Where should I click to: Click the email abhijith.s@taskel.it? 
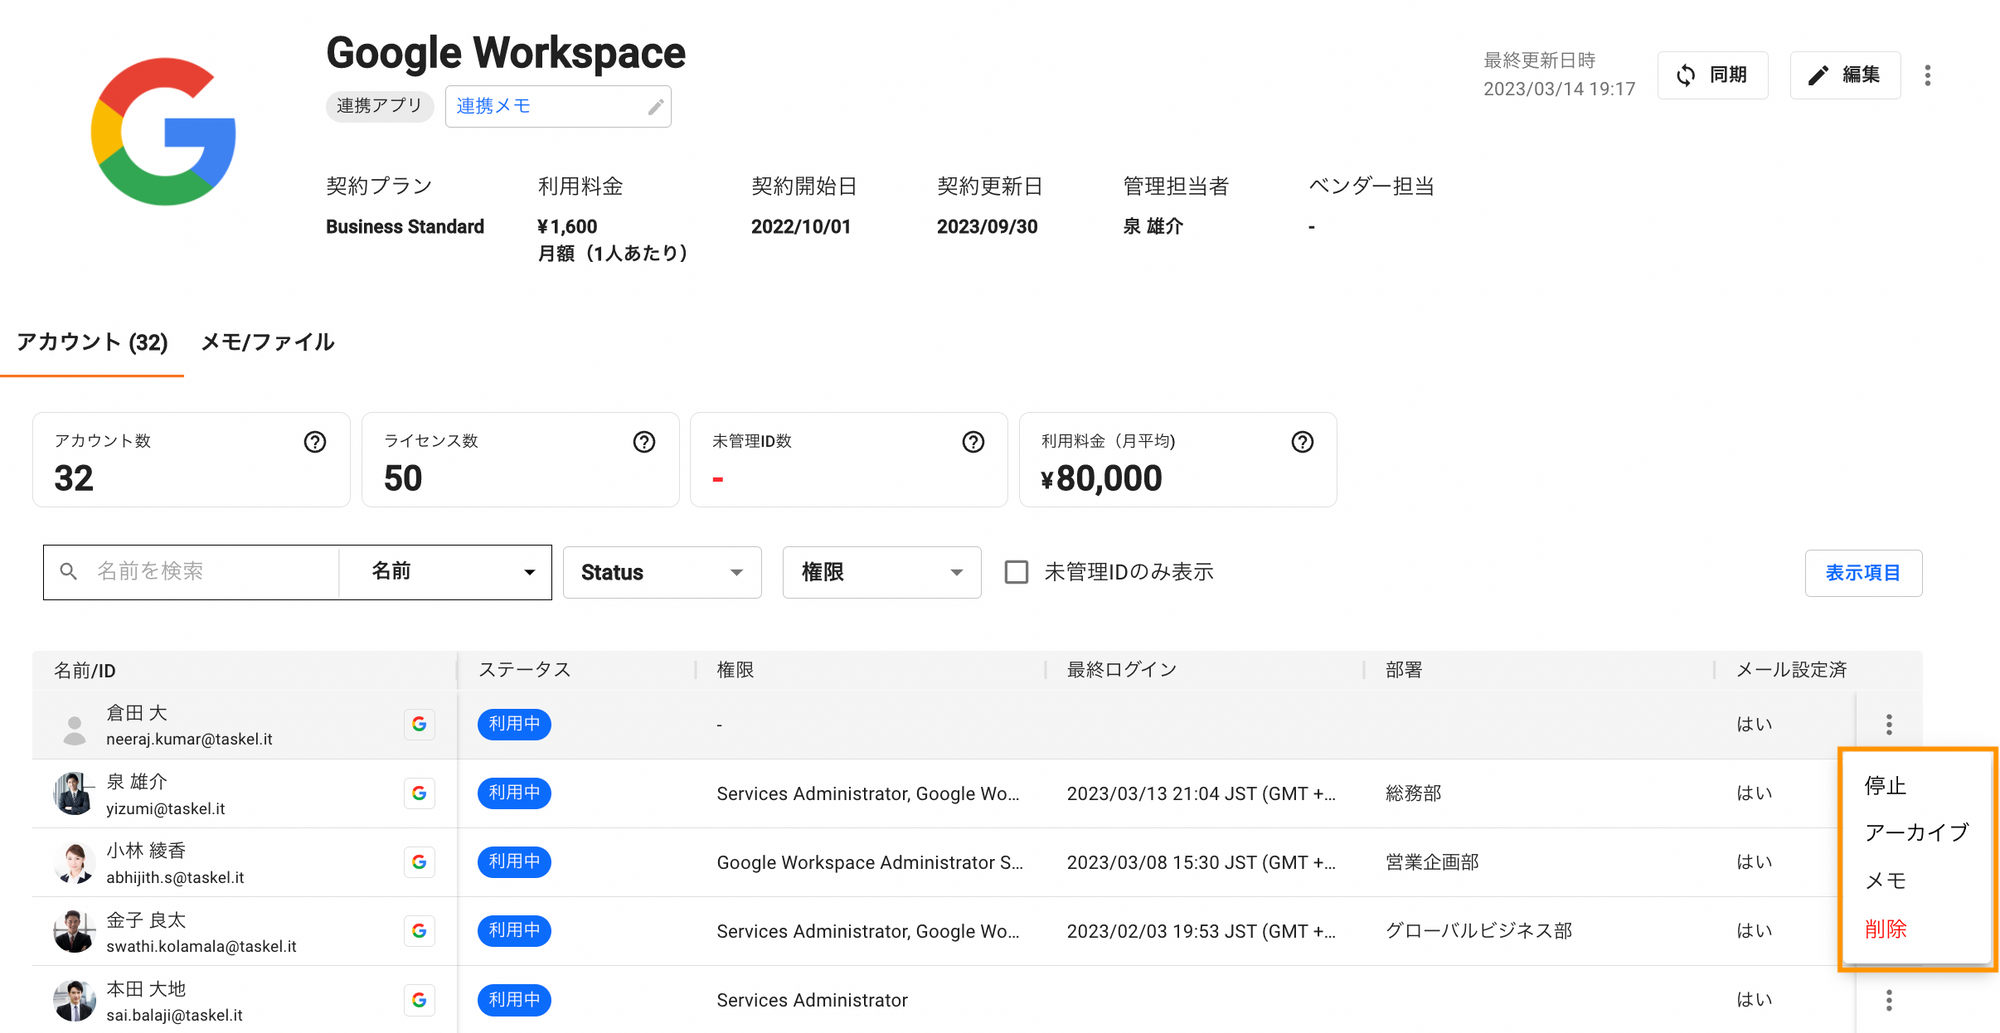pyautogui.click(x=175, y=878)
